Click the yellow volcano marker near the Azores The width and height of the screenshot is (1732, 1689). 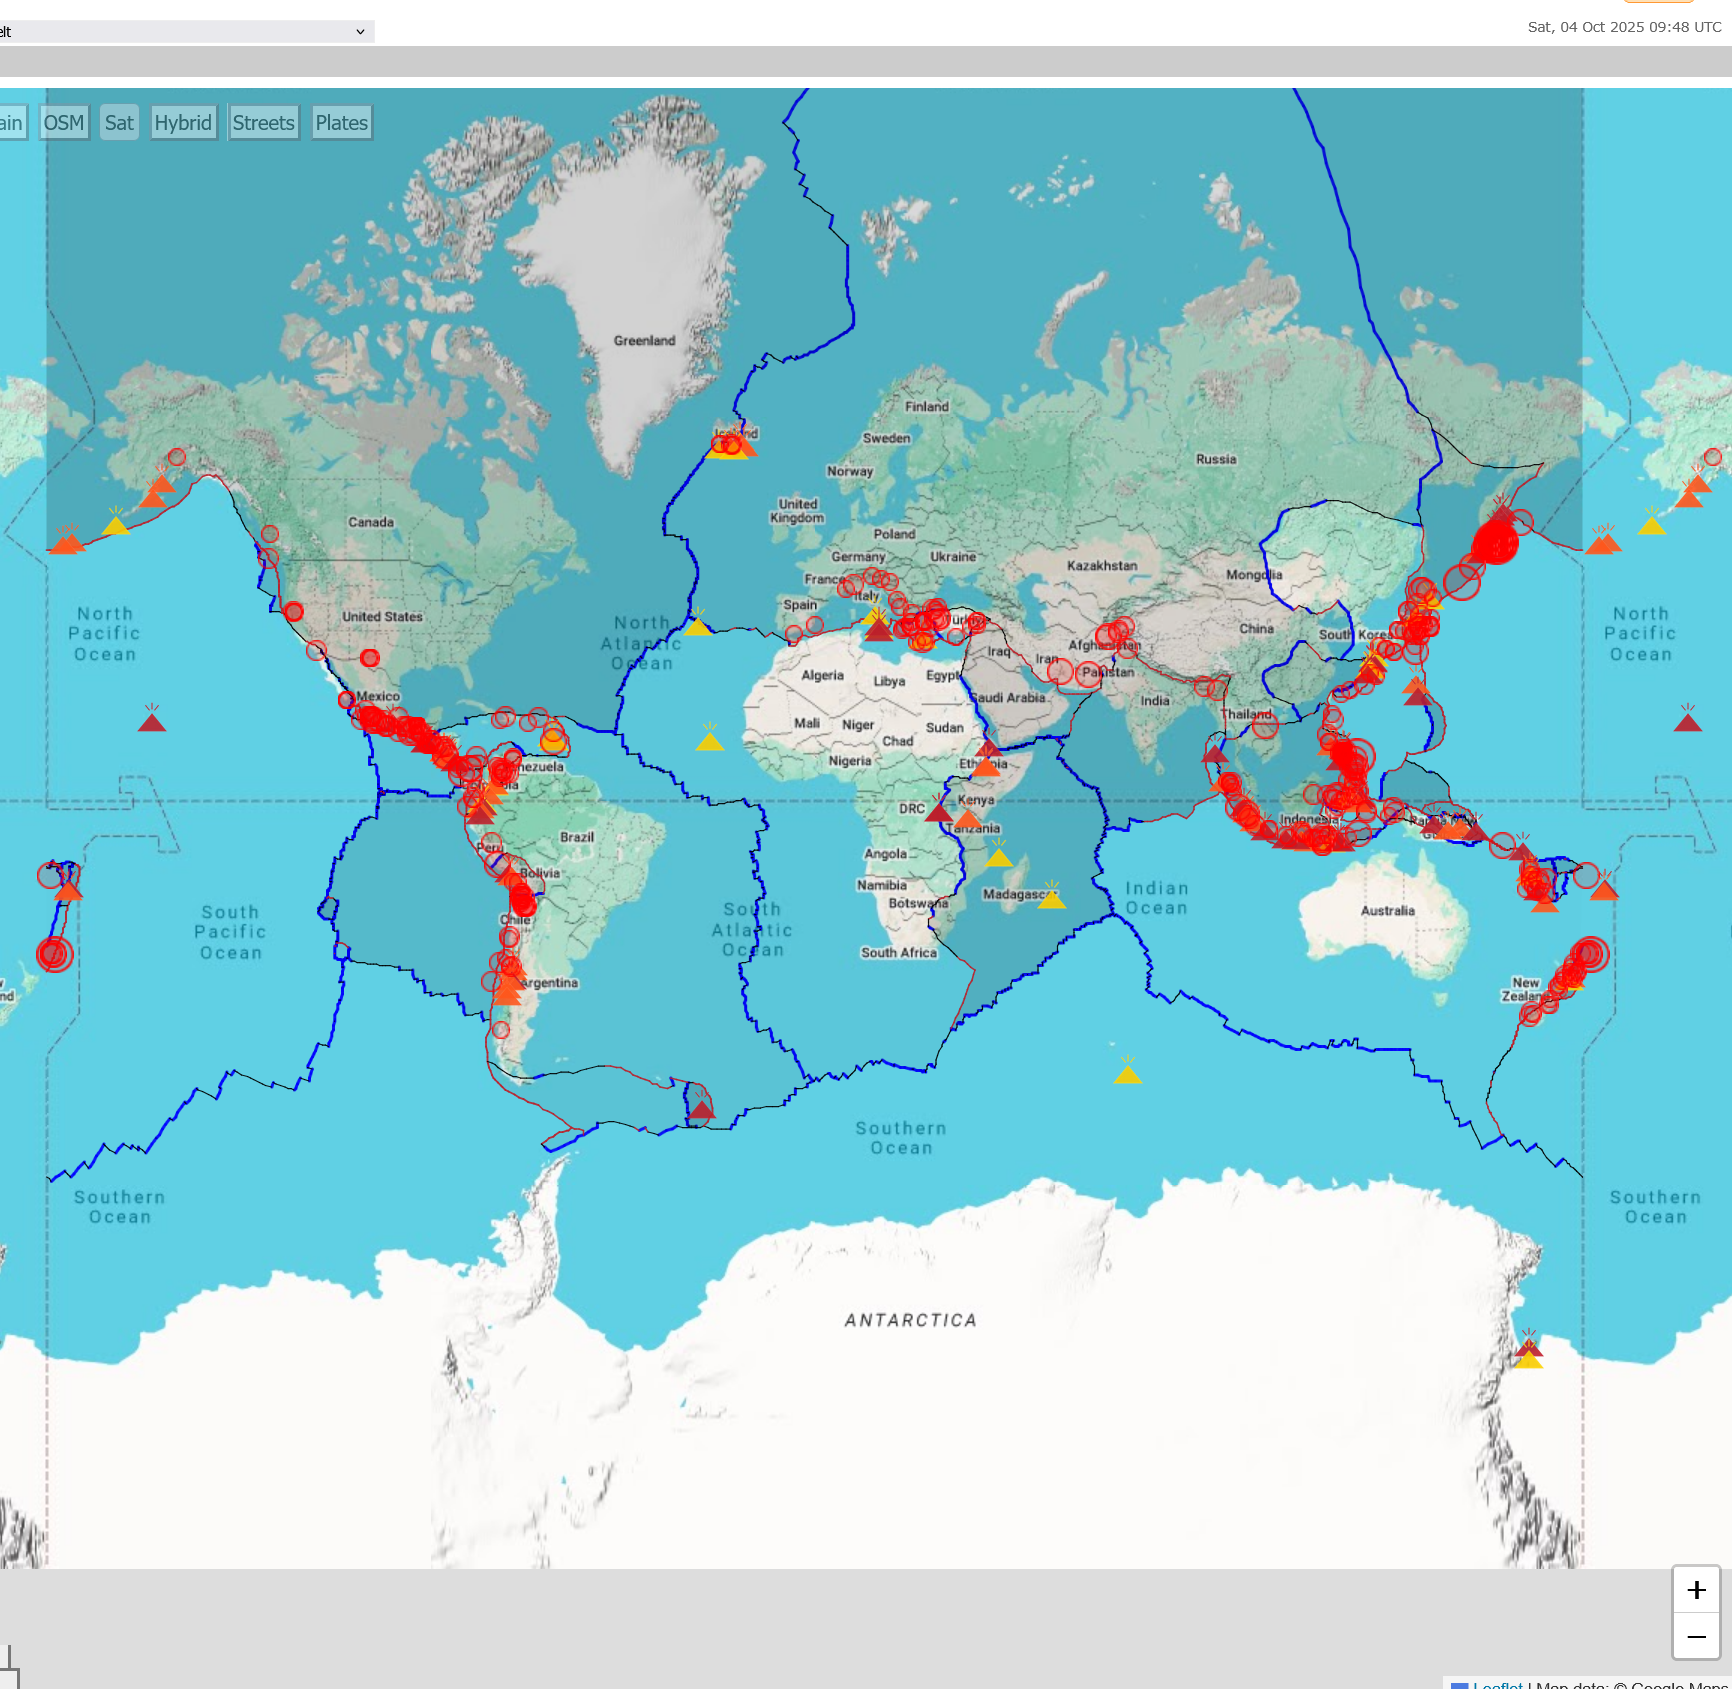[x=697, y=626]
